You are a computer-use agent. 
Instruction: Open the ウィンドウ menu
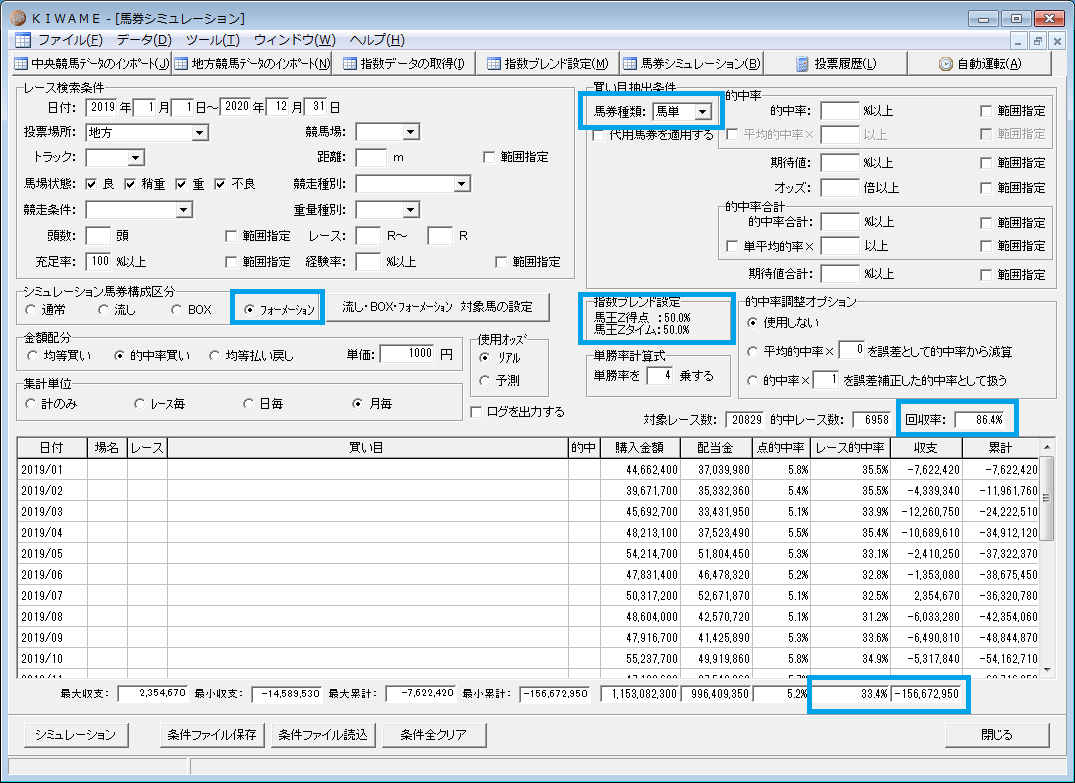tap(295, 40)
